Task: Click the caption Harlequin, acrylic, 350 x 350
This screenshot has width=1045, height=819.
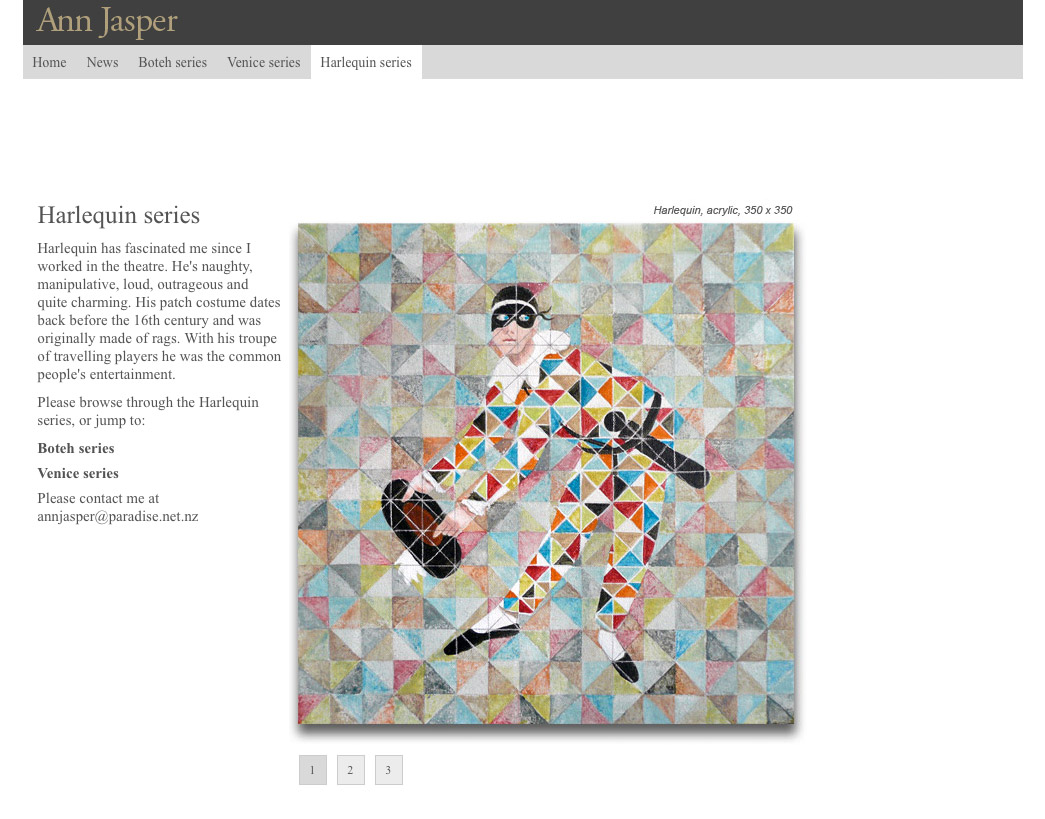Action: 722,210
